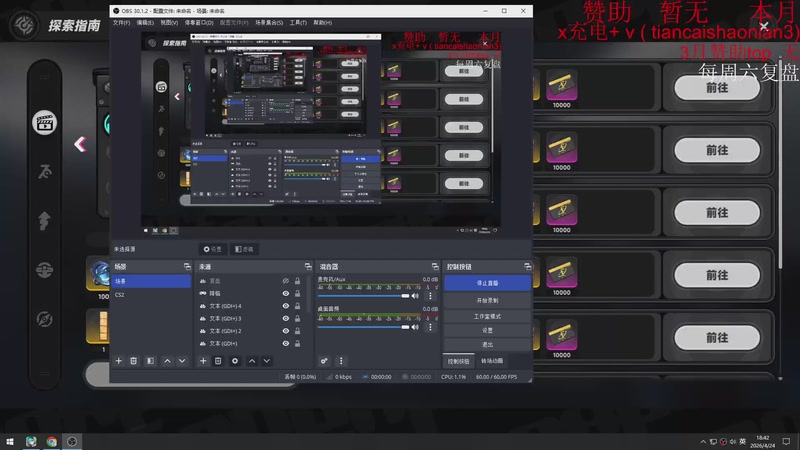Open advanced audio properties gears icon
Screen dimensions: 800x450
[324, 361]
